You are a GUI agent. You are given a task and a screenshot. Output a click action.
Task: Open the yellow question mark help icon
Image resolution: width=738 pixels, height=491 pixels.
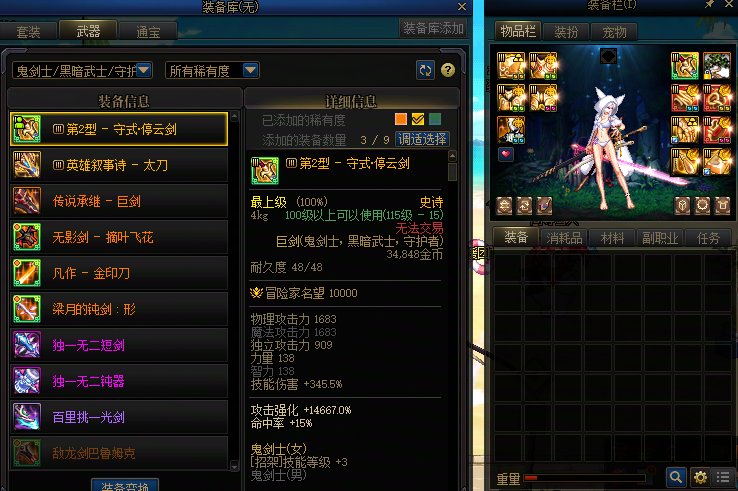(x=448, y=70)
